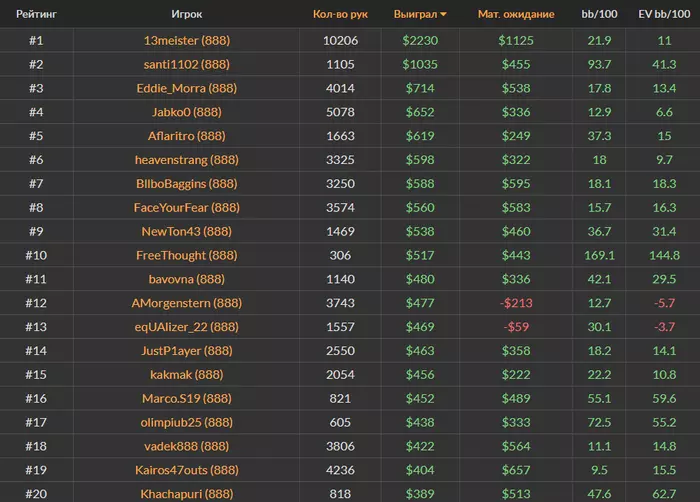Viewport: 700px width, 502px height.
Task: Open player AMorgenstern (888)
Action: click(x=187, y=303)
